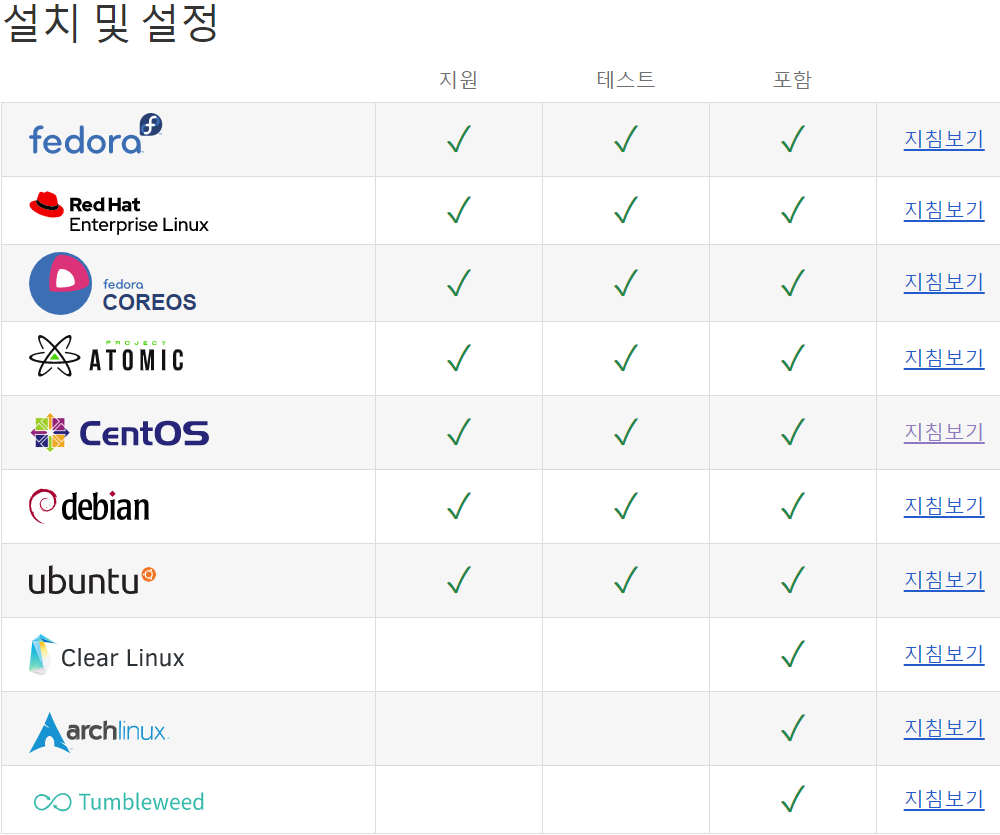Click the CentOS logo

120,433
